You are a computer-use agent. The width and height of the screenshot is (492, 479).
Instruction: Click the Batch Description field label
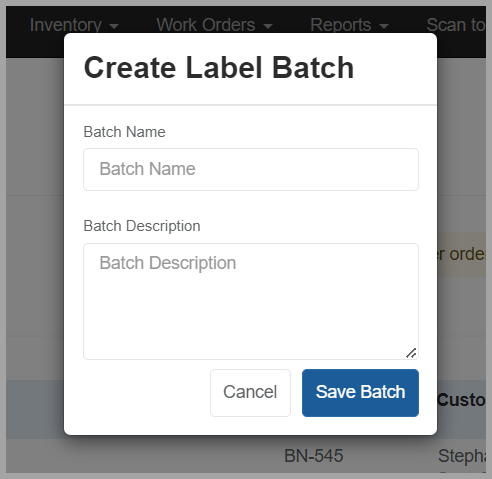point(142,226)
